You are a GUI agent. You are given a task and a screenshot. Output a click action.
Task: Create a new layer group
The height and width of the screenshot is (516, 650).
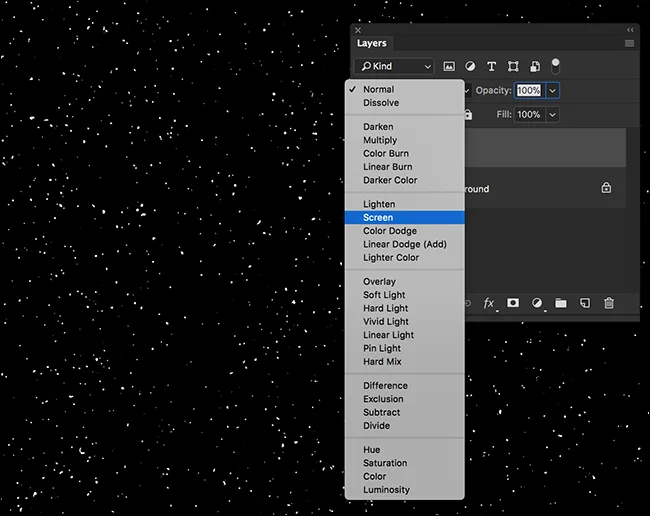point(561,303)
